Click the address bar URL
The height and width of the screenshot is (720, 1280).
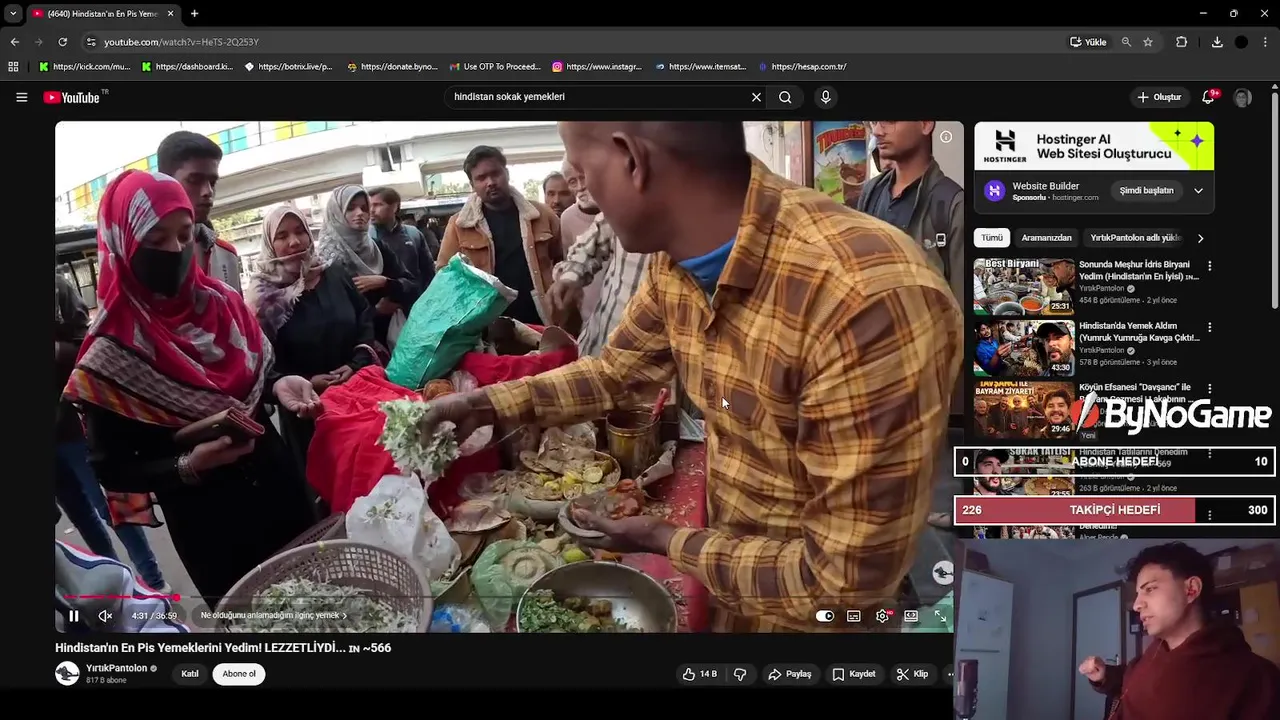click(x=181, y=42)
